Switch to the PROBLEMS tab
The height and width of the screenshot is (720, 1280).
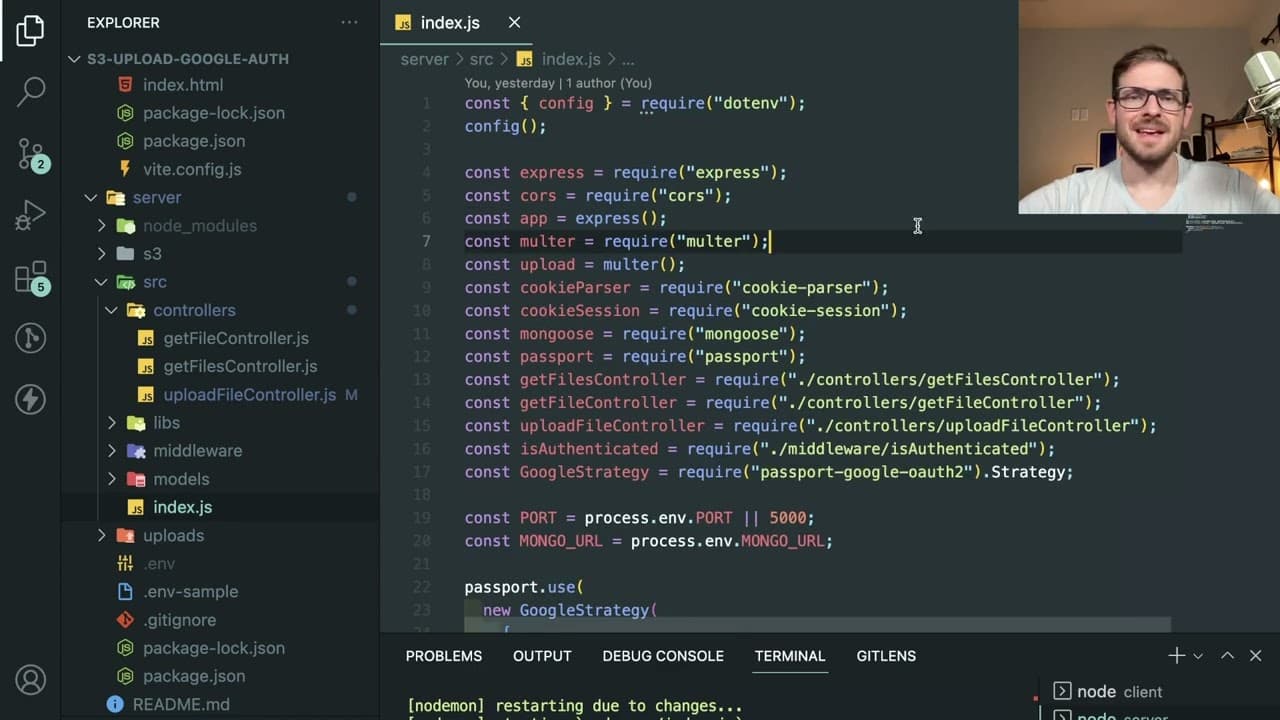(444, 656)
